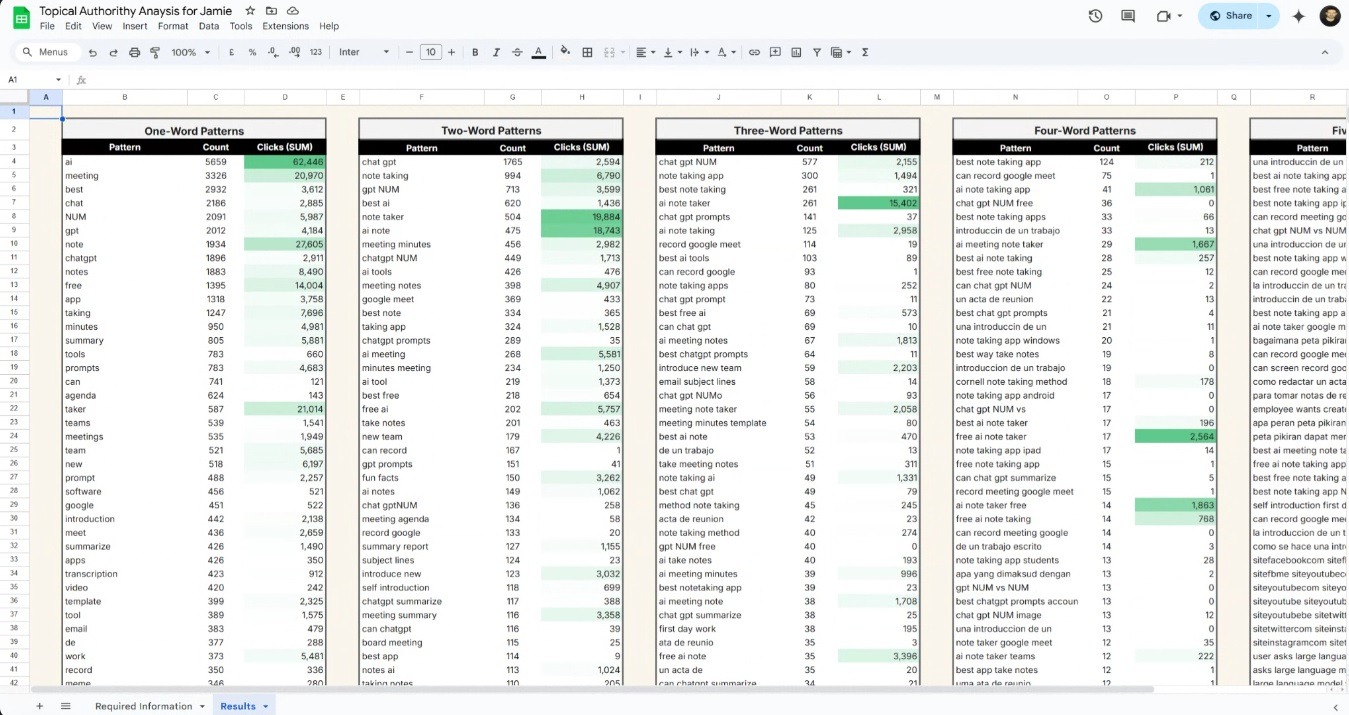The image size is (1349, 715).
Task: Click cell with value 62,446
Action: [x=285, y=162]
